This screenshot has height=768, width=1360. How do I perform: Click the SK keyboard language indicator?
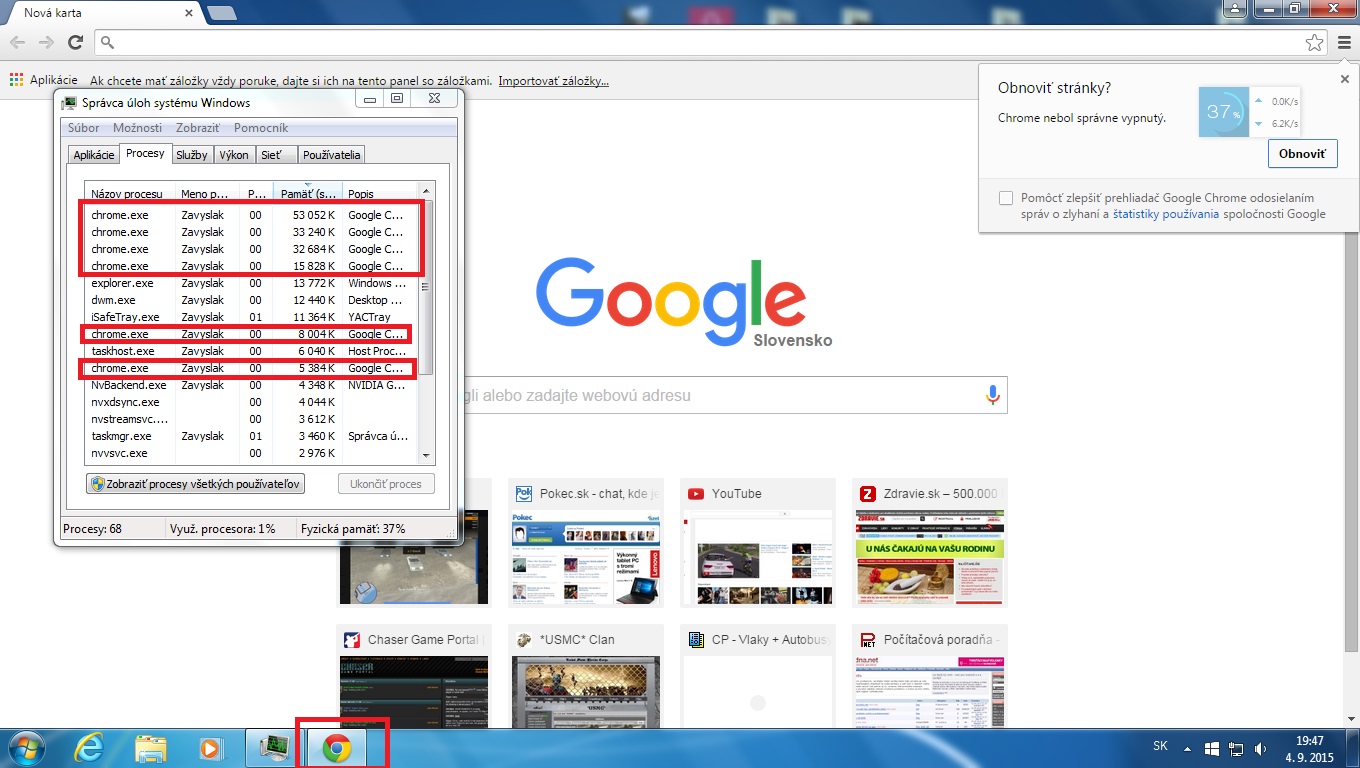[x=1160, y=746]
